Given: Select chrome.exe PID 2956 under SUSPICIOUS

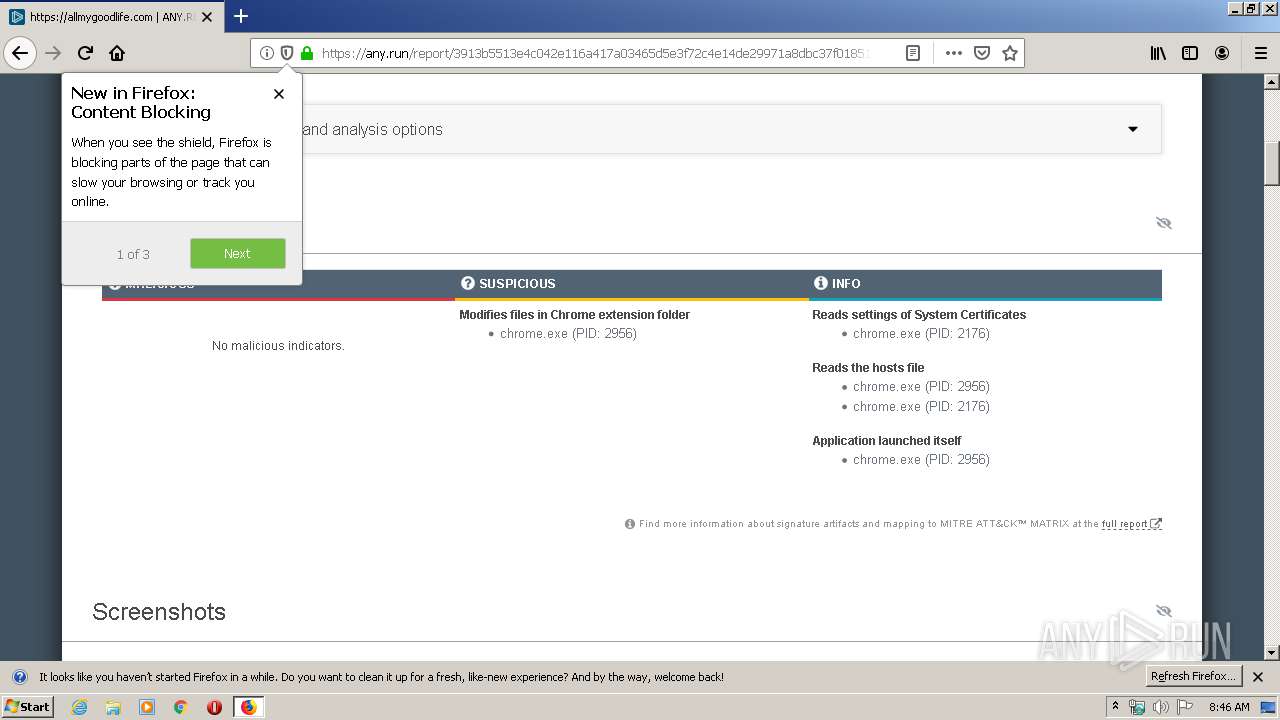Looking at the screenshot, I should 568,334.
